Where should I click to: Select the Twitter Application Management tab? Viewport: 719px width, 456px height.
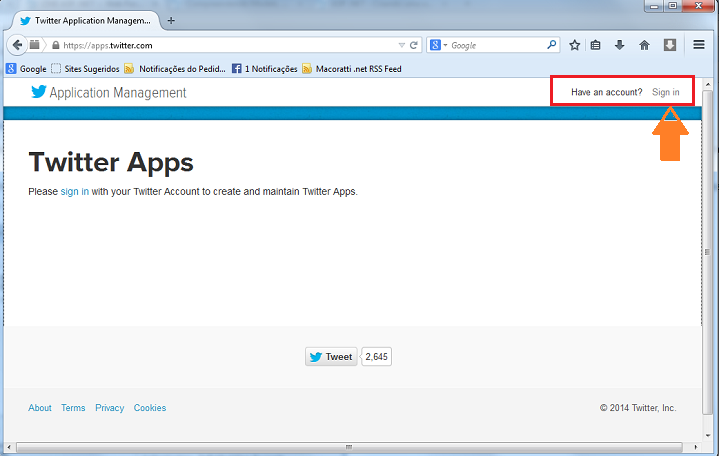(x=86, y=21)
